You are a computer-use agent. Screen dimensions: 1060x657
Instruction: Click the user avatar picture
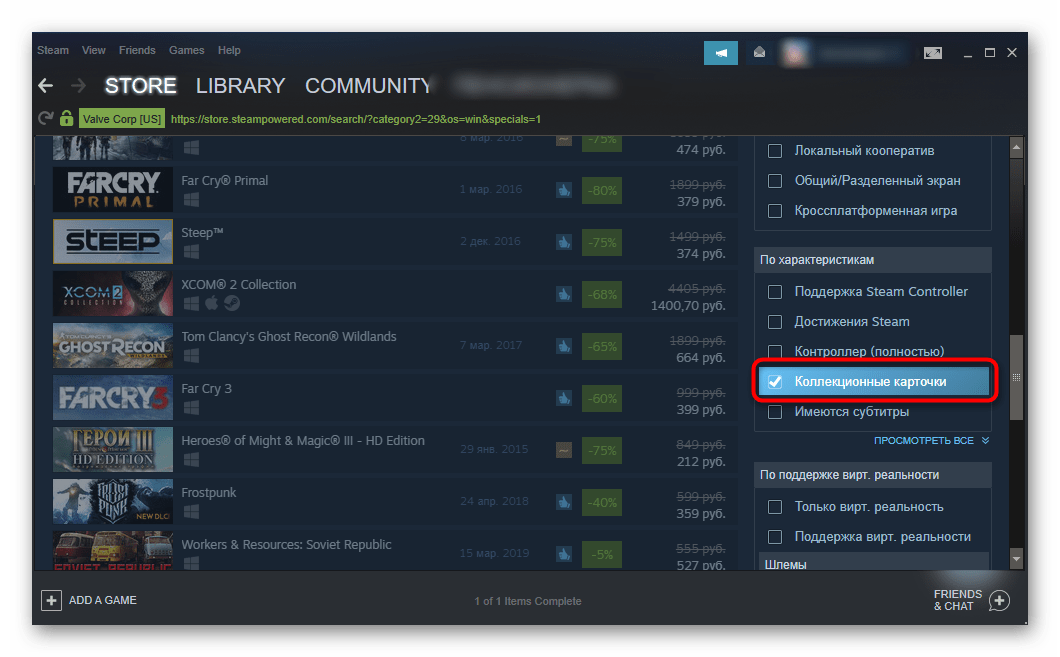pos(795,53)
